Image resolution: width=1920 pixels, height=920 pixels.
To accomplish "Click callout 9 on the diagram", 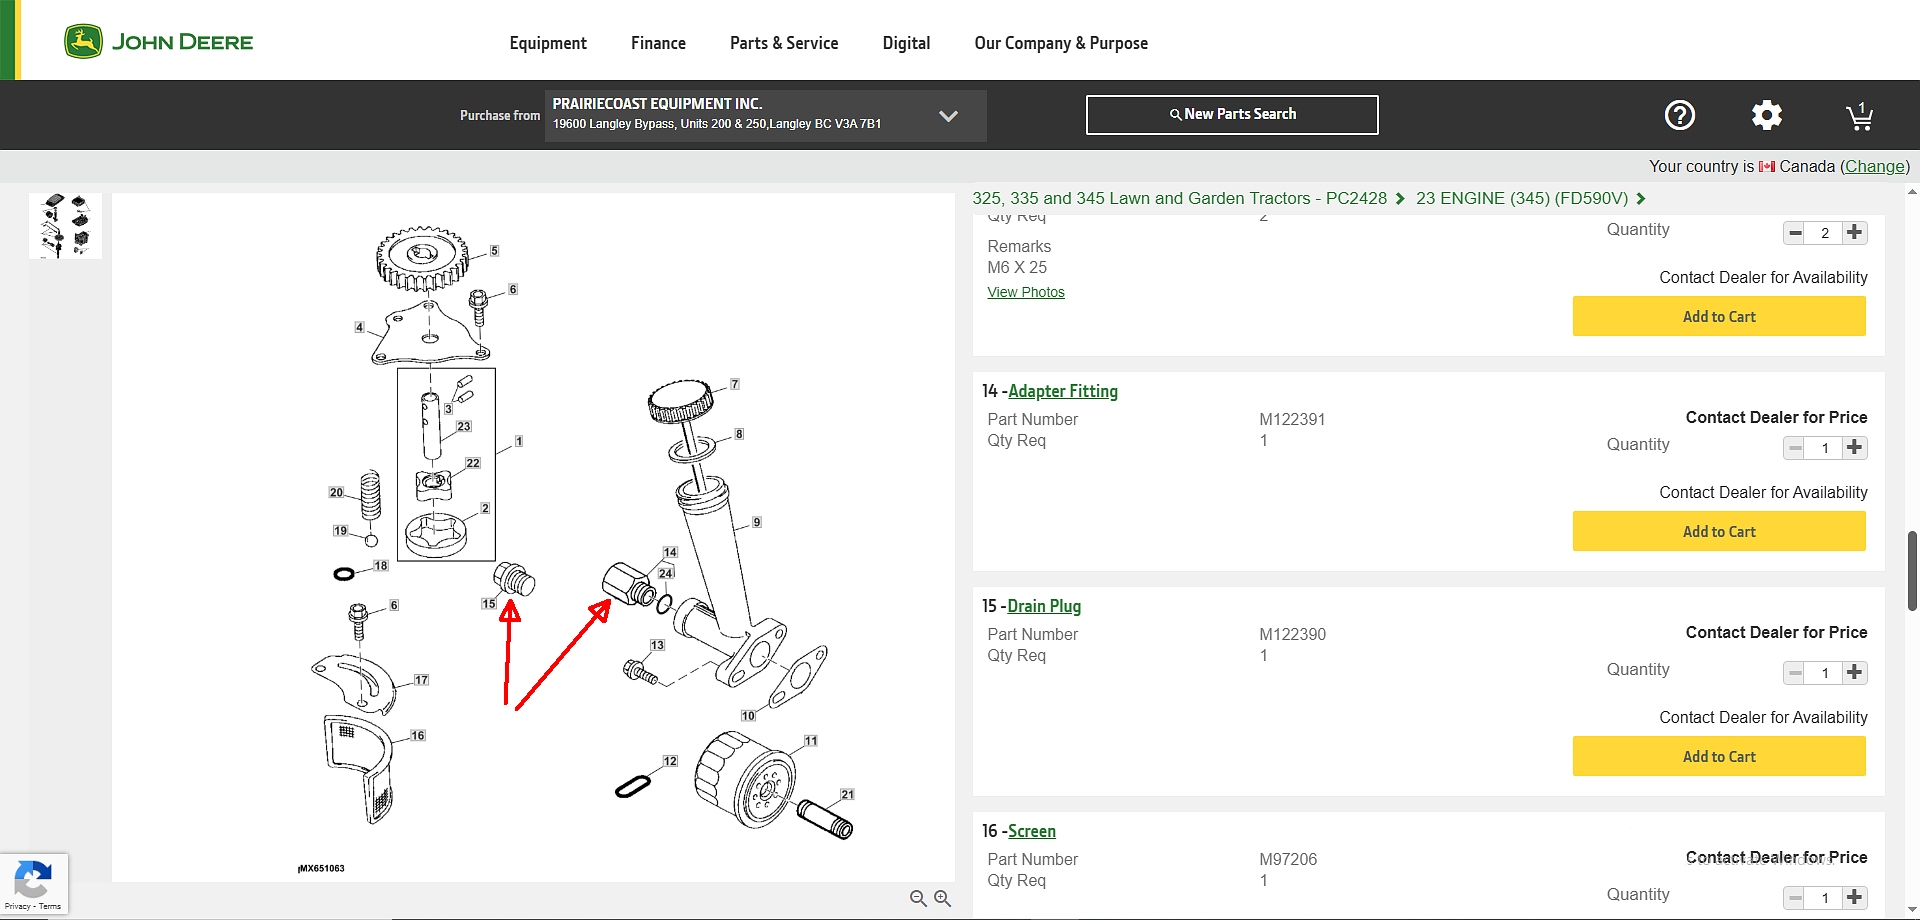I will [x=757, y=522].
